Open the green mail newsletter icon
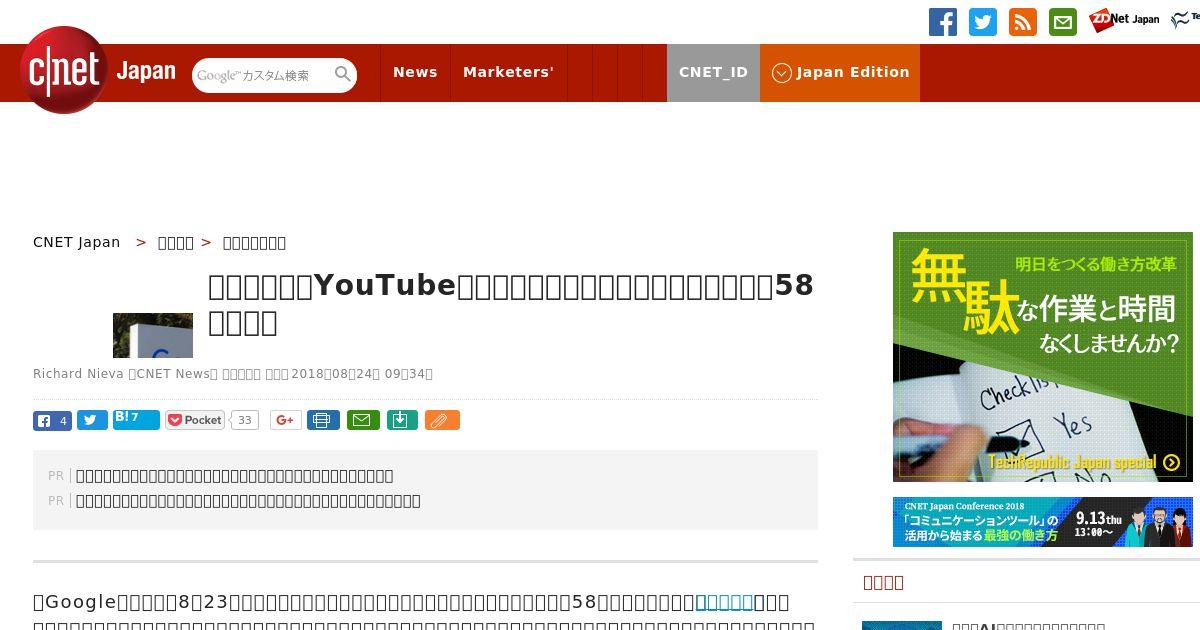The image size is (1200, 630). [x=1063, y=22]
